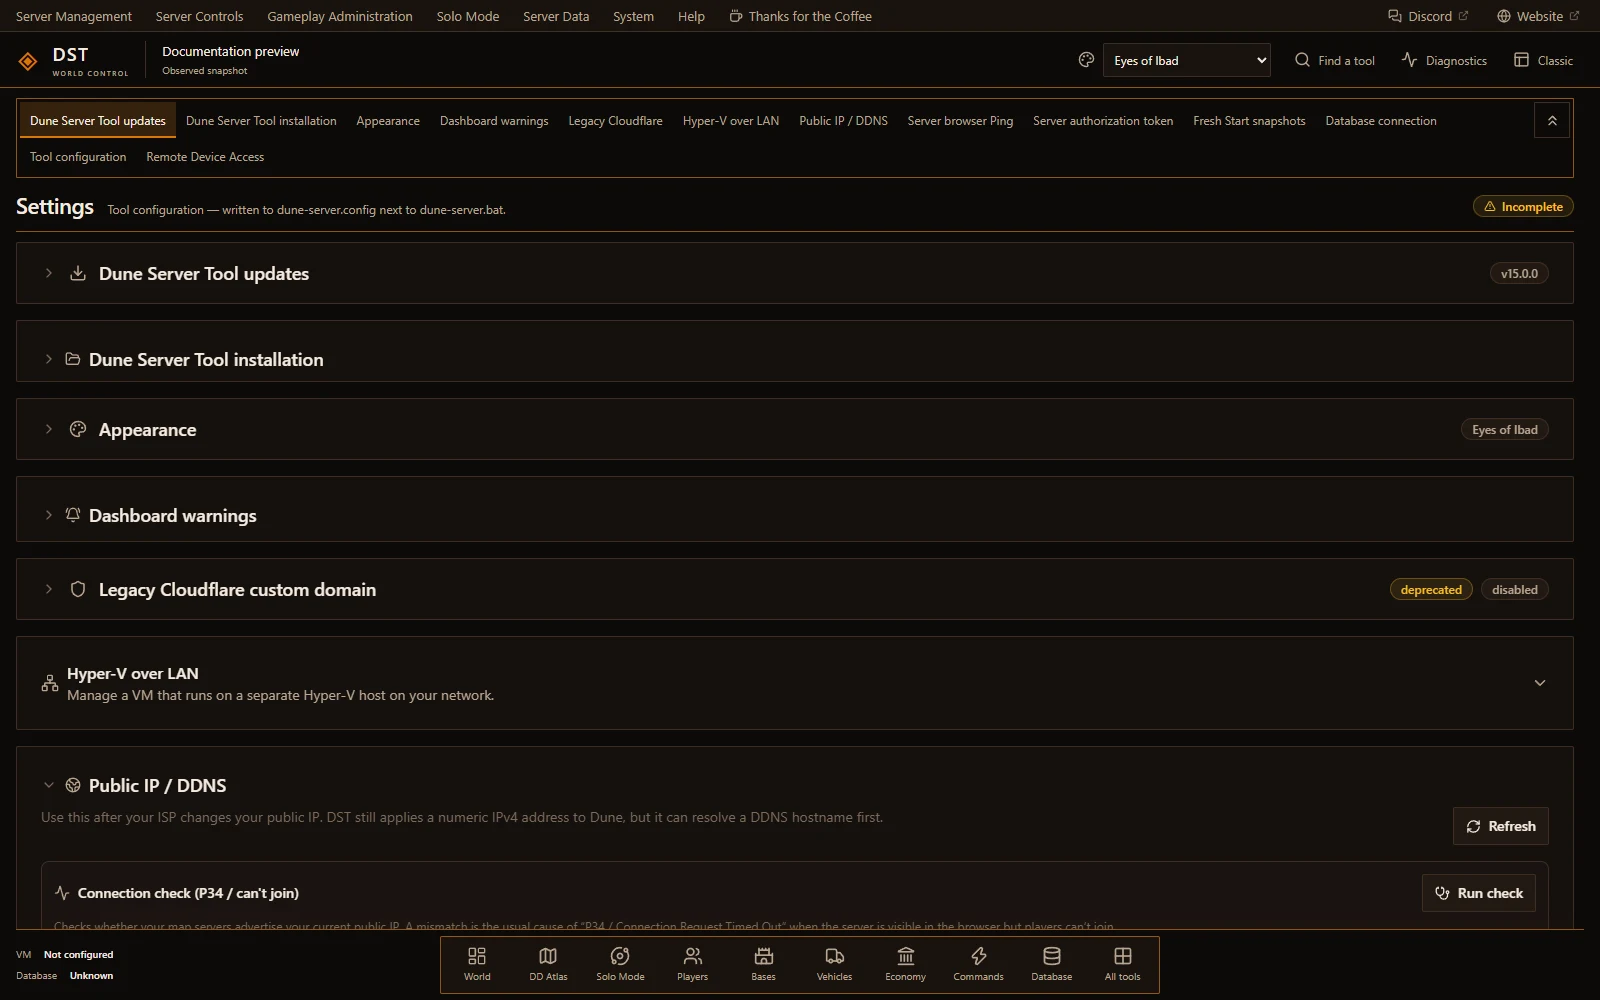
Task: Click the Database Unknown status entry
Action: 65,975
